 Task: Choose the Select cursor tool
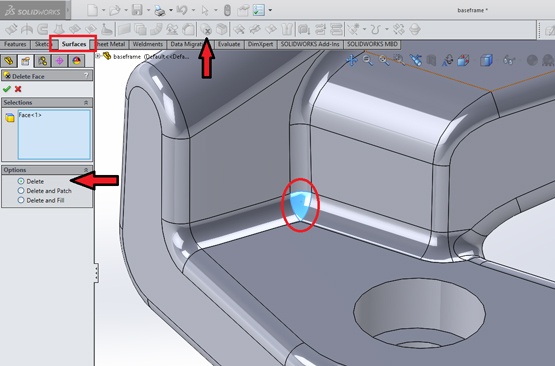[x=205, y=11]
